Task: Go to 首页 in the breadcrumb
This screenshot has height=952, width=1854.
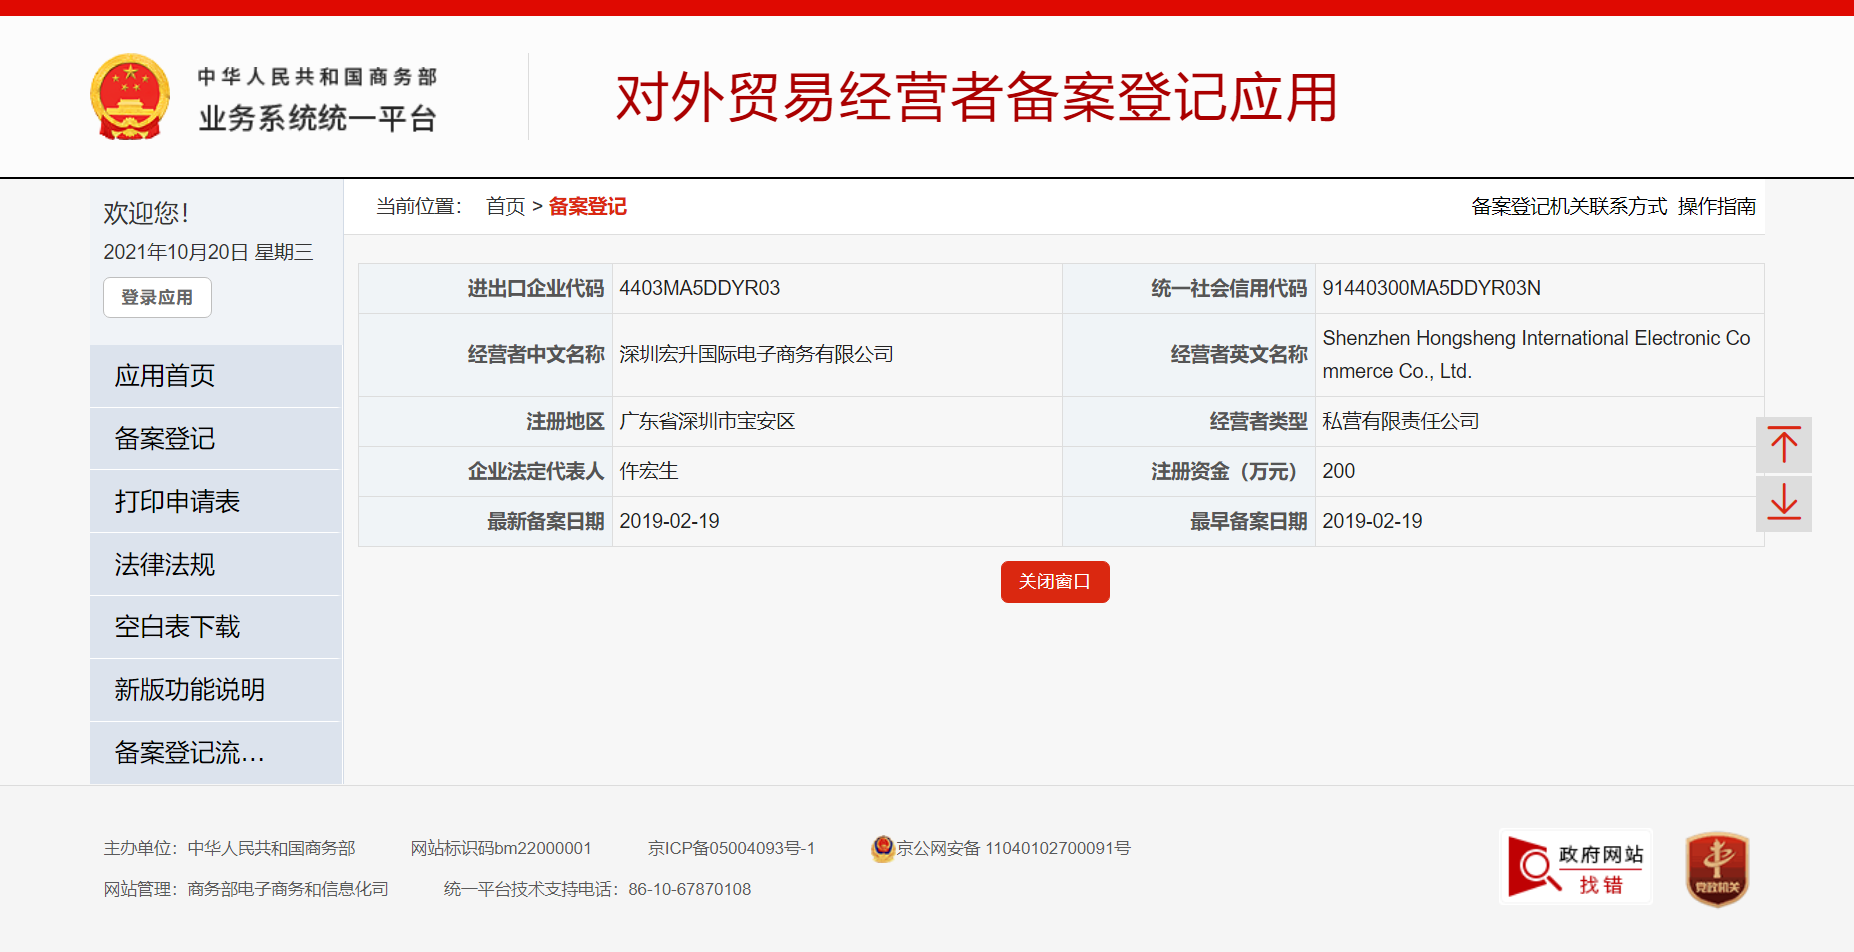Action: tap(505, 206)
